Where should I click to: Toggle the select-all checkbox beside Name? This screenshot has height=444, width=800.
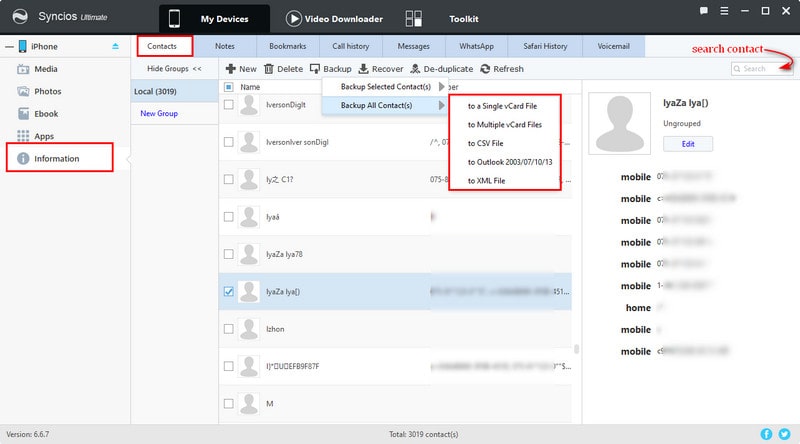[229, 87]
